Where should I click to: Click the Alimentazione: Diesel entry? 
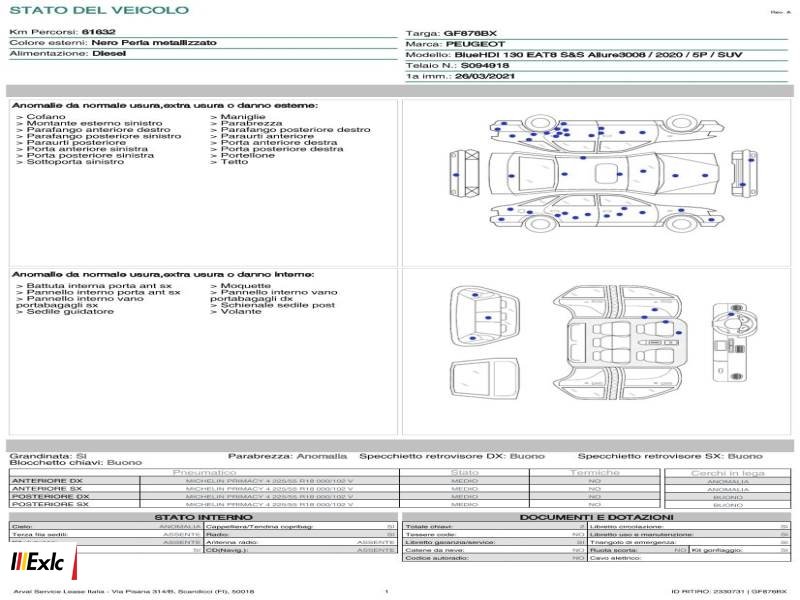click(x=67, y=53)
